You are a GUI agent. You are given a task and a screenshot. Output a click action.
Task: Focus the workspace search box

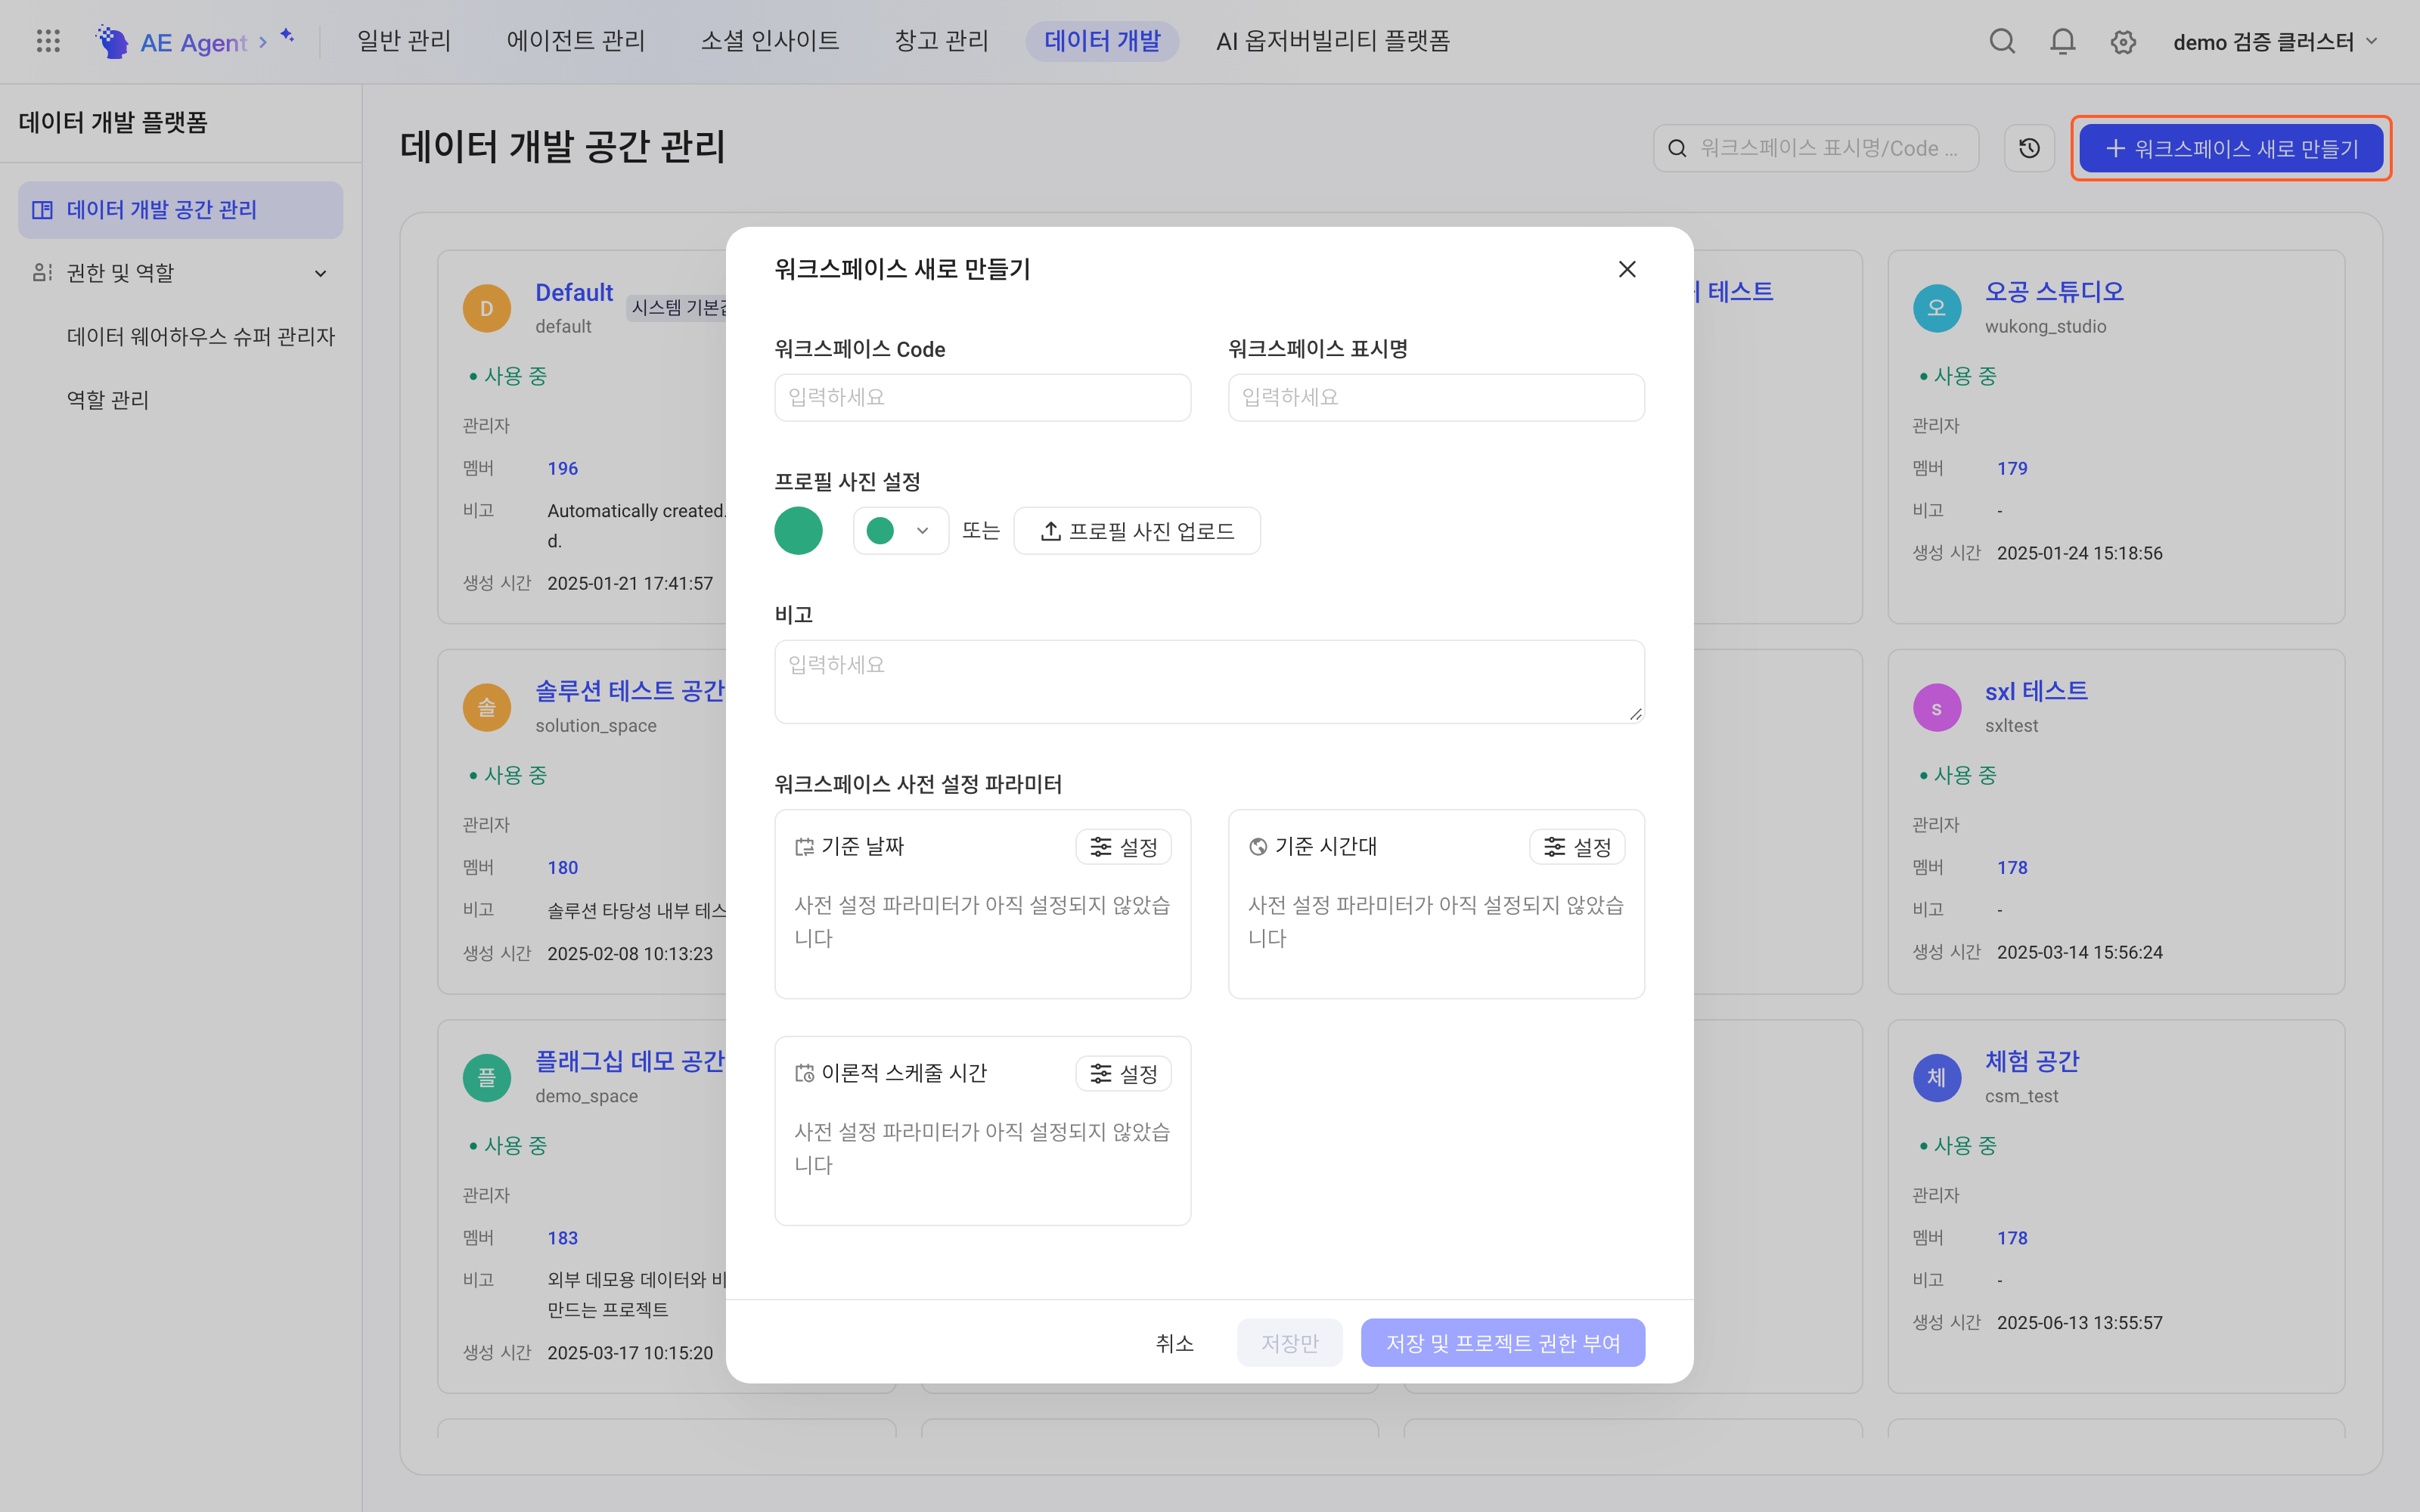point(1816,148)
